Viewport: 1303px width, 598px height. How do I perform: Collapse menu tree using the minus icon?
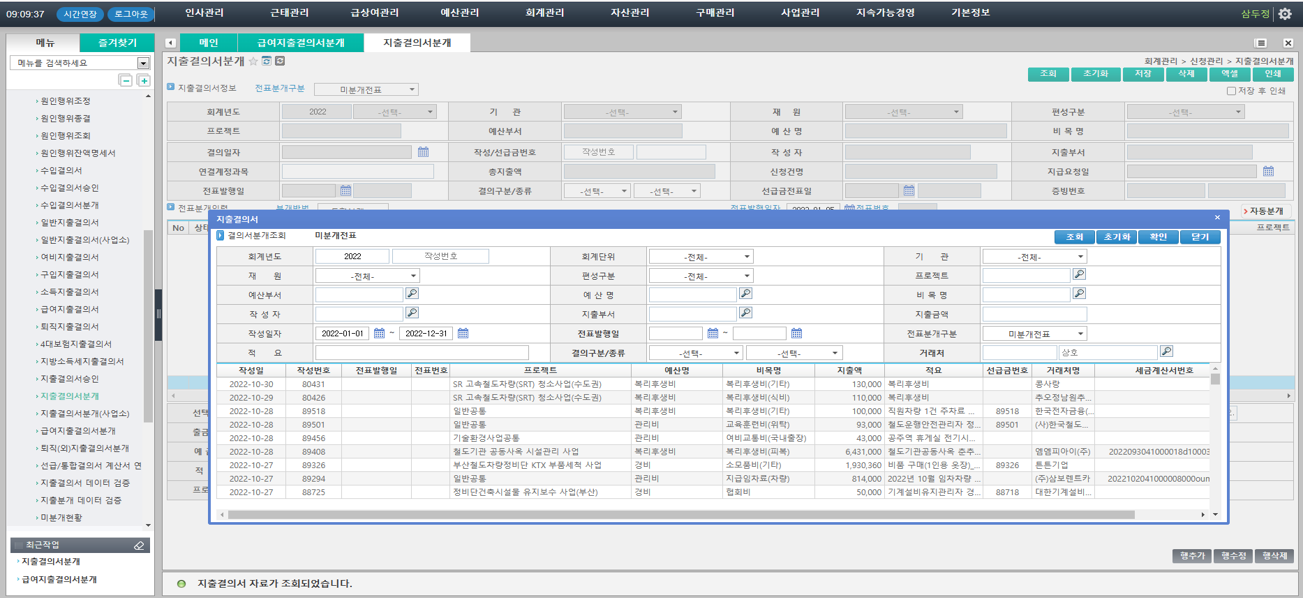pyautogui.click(x=126, y=81)
